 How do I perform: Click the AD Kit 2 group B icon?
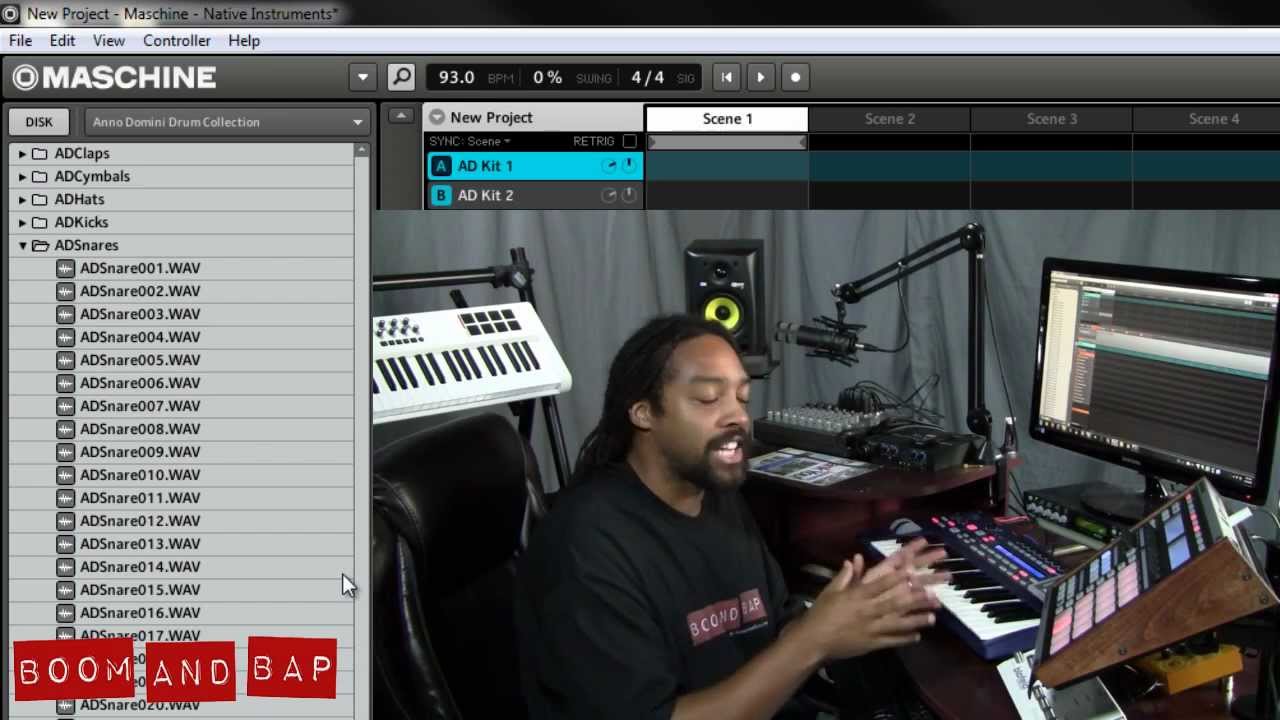click(441, 195)
